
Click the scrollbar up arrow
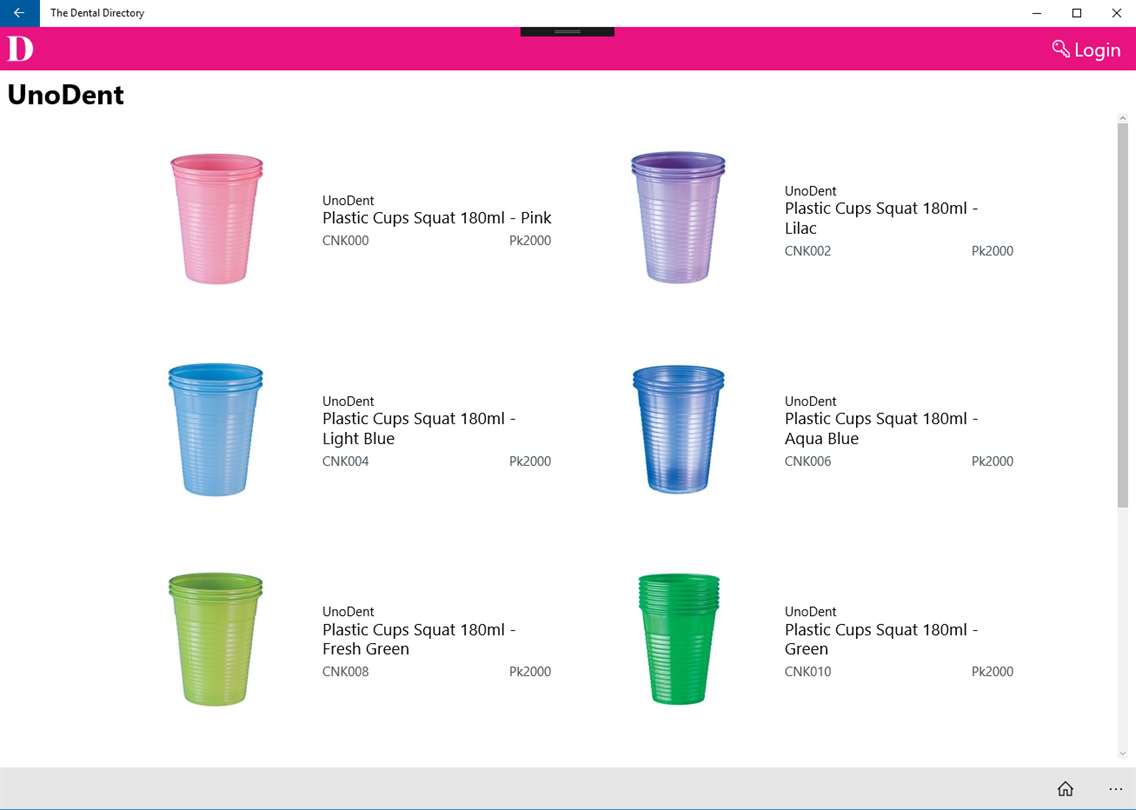(1122, 118)
